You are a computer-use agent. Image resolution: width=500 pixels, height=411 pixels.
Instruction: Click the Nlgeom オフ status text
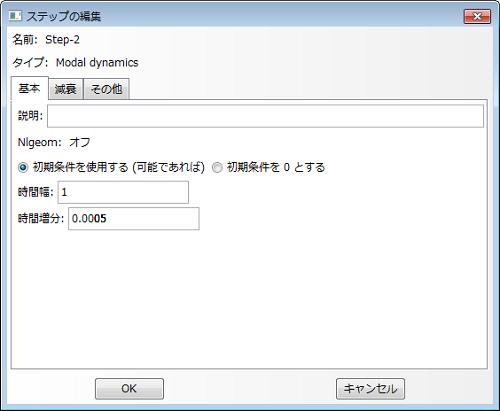(x=80, y=142)
